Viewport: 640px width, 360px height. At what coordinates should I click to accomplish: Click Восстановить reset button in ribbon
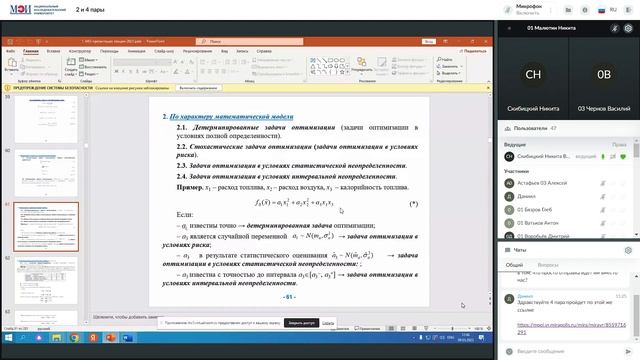click(x=93, y=67)
